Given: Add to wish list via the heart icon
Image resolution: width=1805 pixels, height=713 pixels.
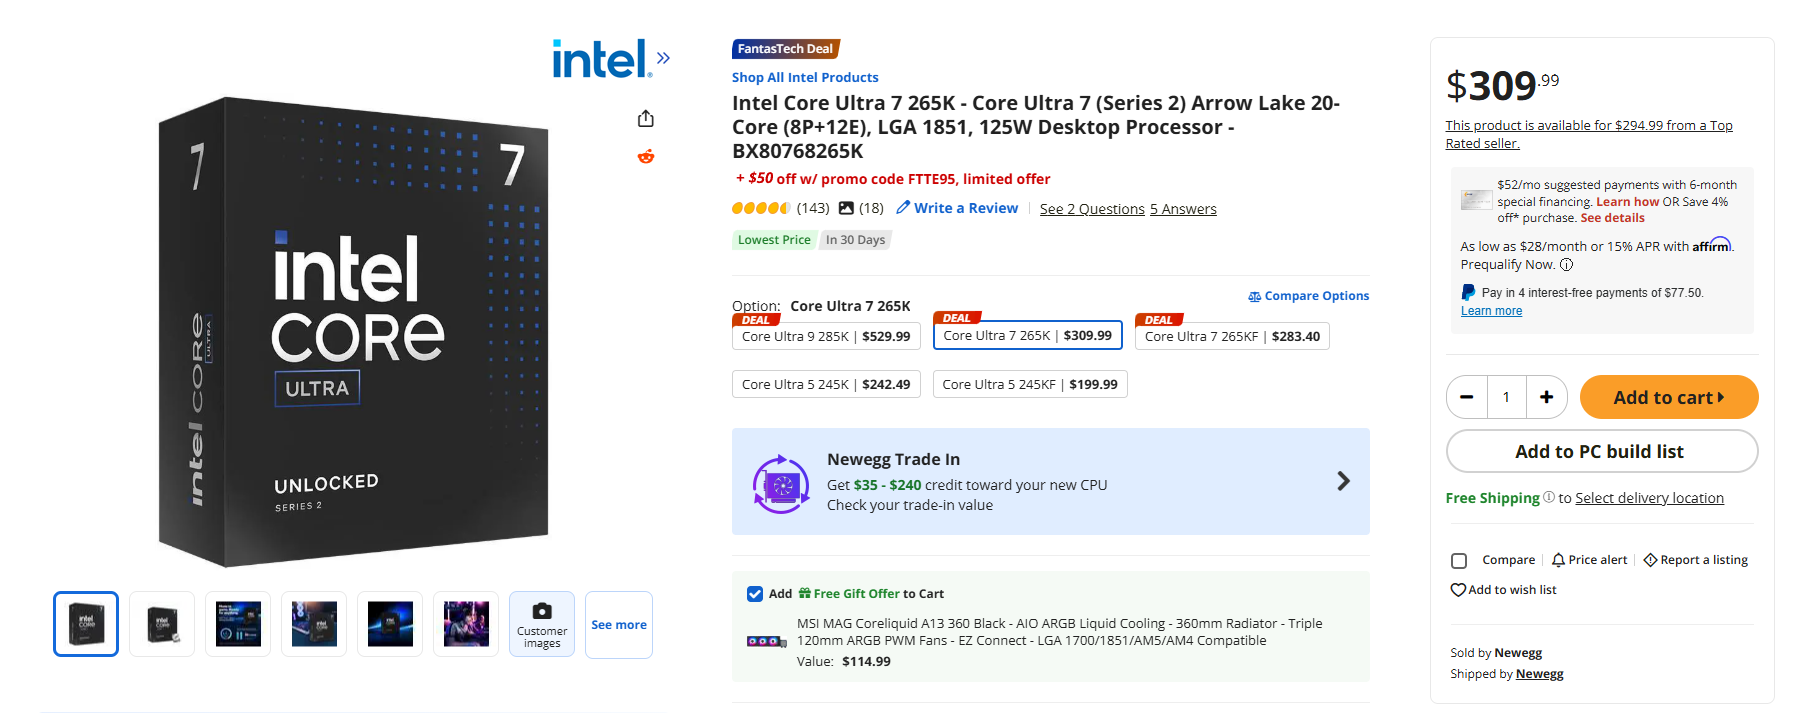Looking at the screenshot, I should pos(1456,589).
